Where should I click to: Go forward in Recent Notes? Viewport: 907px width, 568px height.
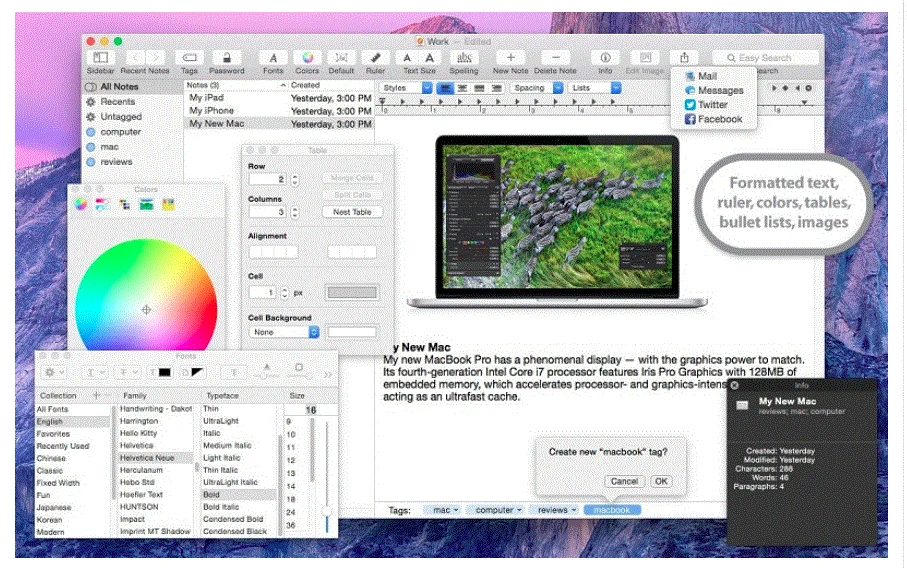pyautogui.click(x=154, y=57)
